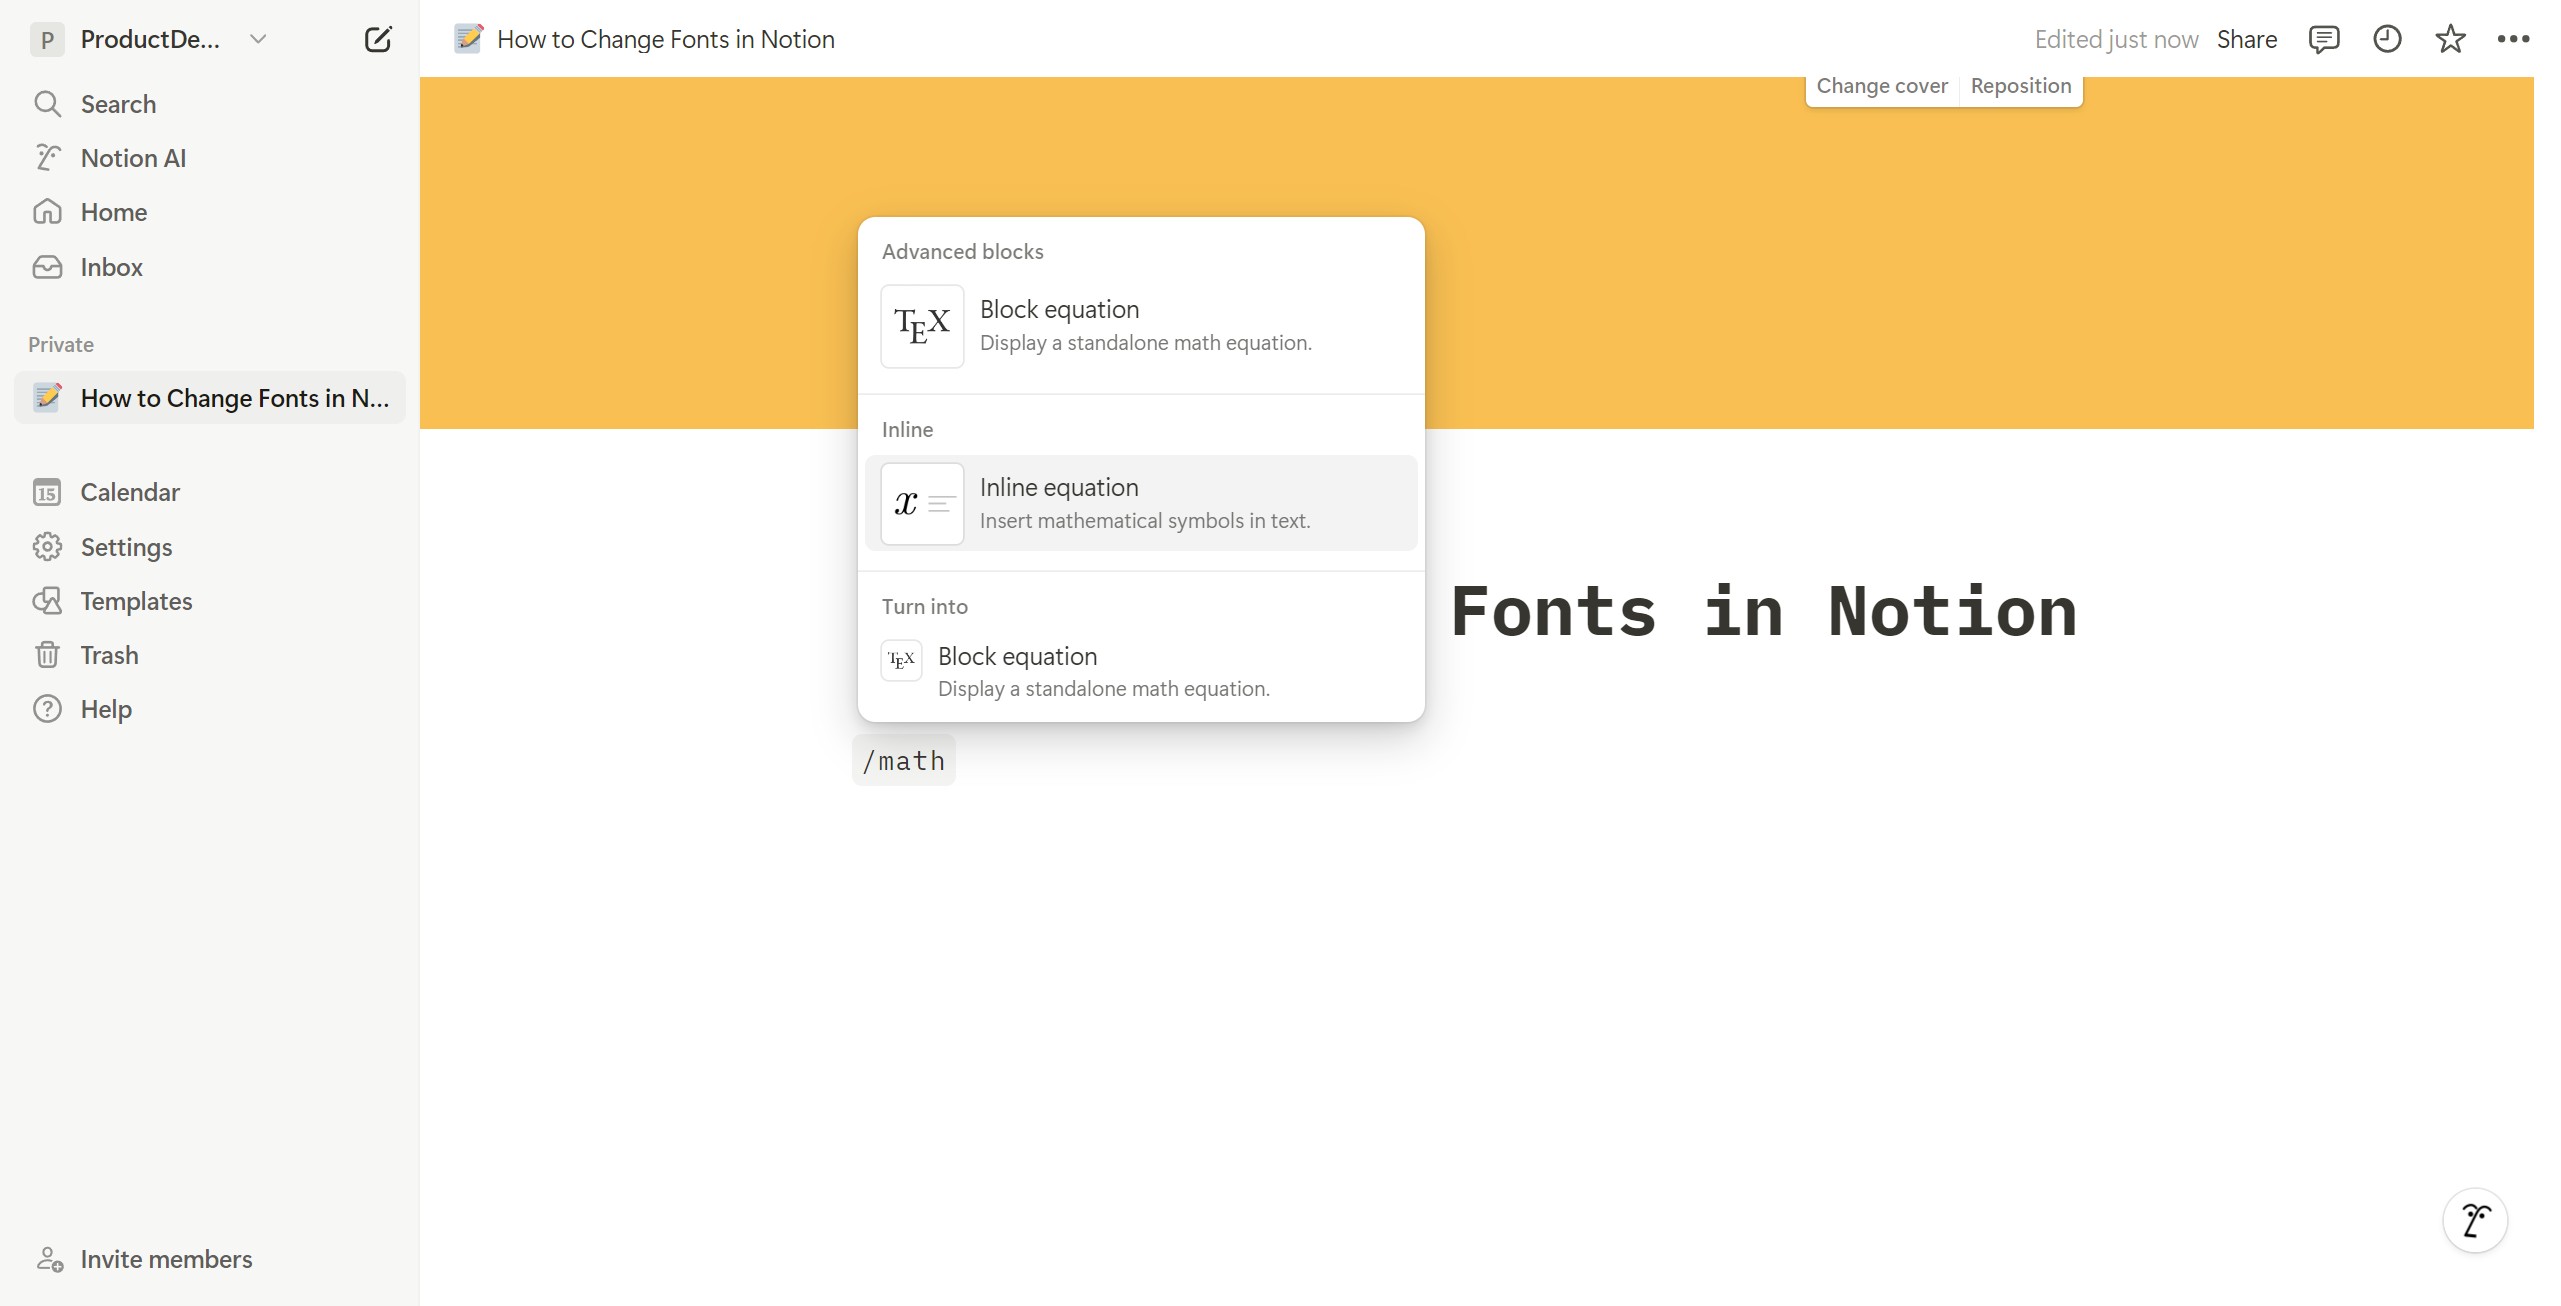The width and height of the screenshot is (2561, 1306).
Task: Open the floating Notion AI button
Action: (2475, 1221)
